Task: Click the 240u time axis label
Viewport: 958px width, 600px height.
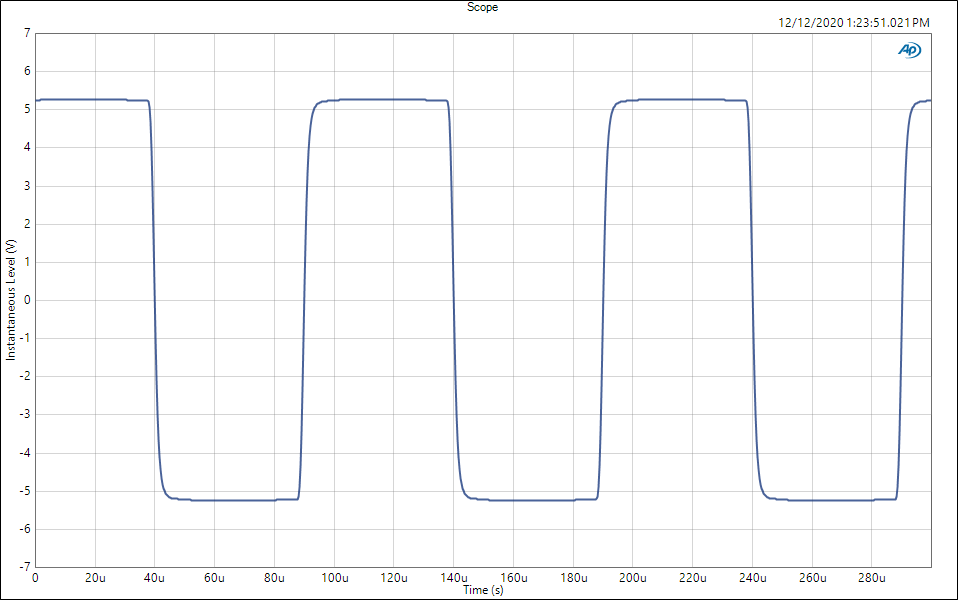Action: point(752,578)
